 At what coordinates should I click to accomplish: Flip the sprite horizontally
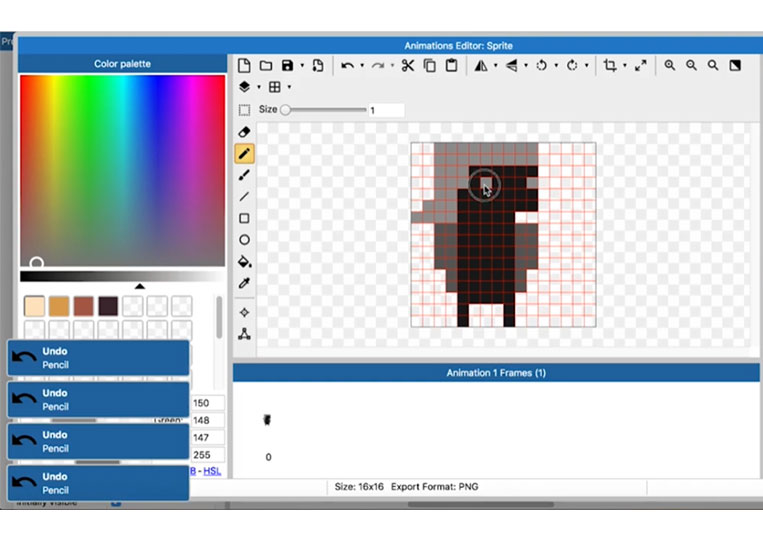[481, 65]
